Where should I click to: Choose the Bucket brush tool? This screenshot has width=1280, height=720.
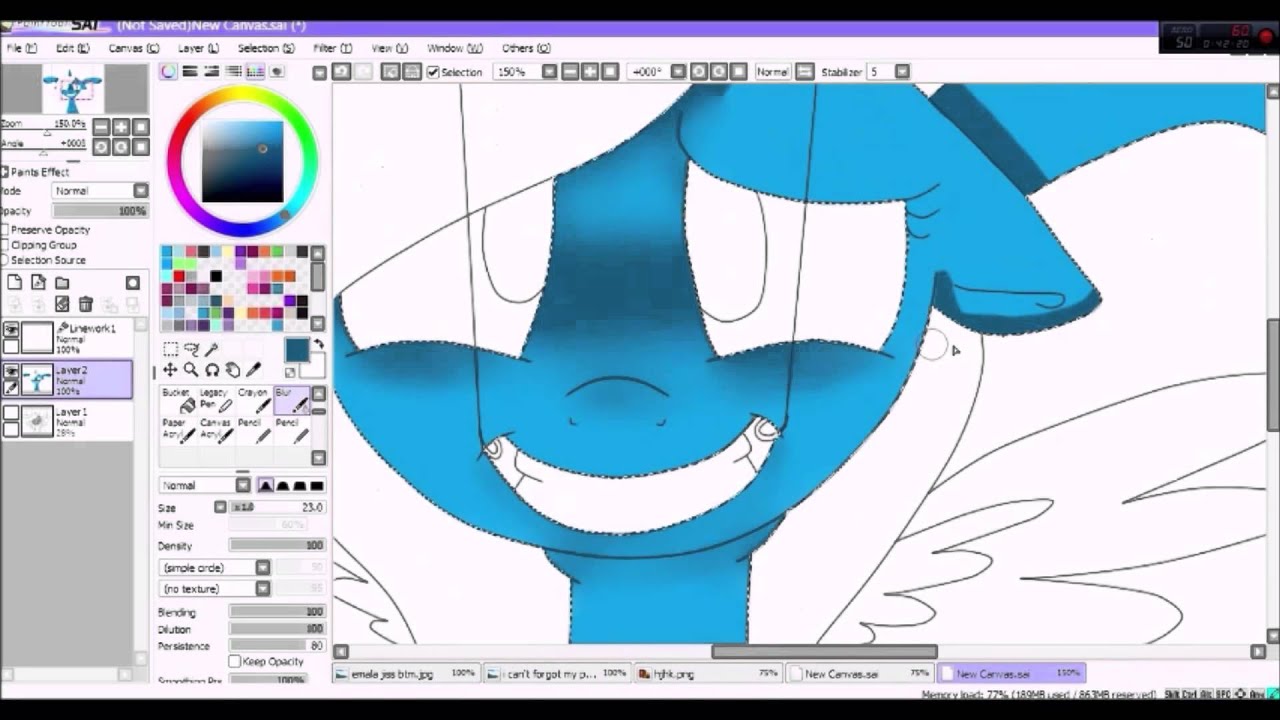tap(178, 400)
